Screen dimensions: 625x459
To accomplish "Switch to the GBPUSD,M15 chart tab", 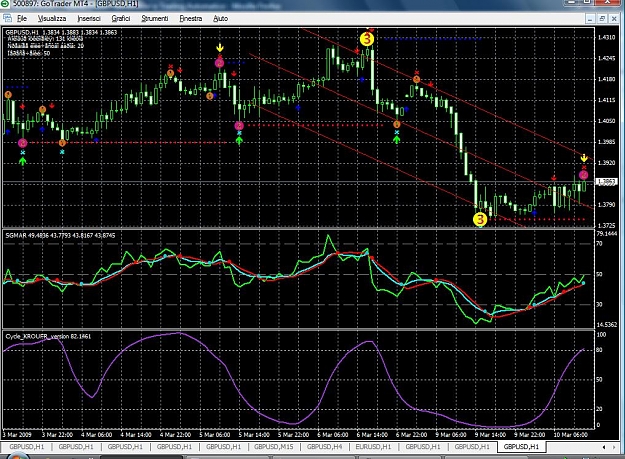I will tap(273, 447).
